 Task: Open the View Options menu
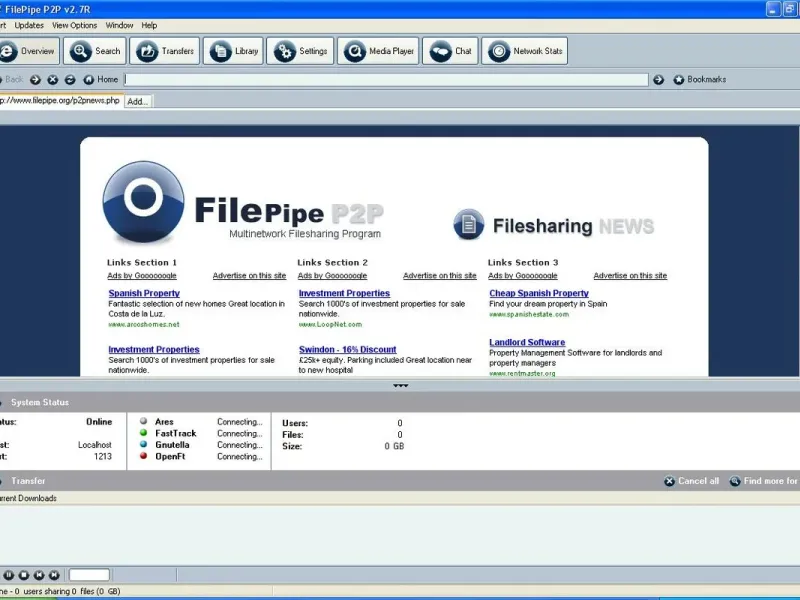tap(75, 25)
